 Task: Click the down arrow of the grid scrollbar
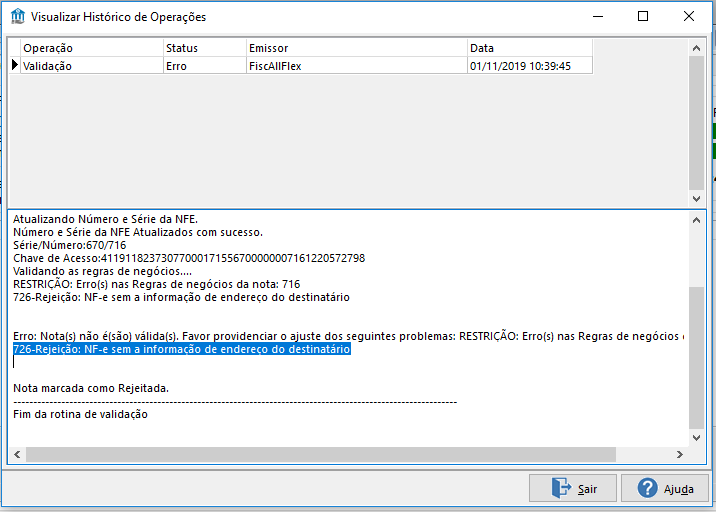tap(696, 199)
